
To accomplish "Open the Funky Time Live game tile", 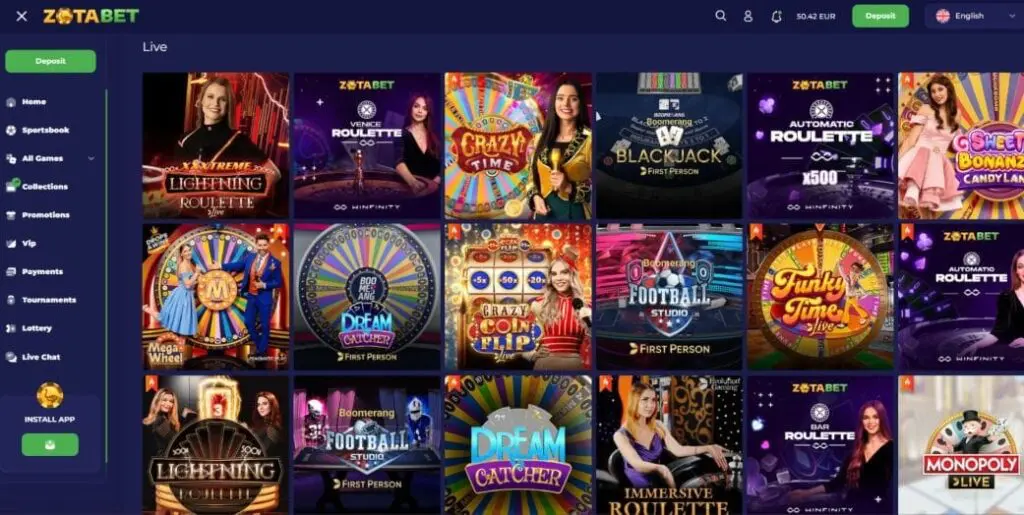I will coord(820,297).
